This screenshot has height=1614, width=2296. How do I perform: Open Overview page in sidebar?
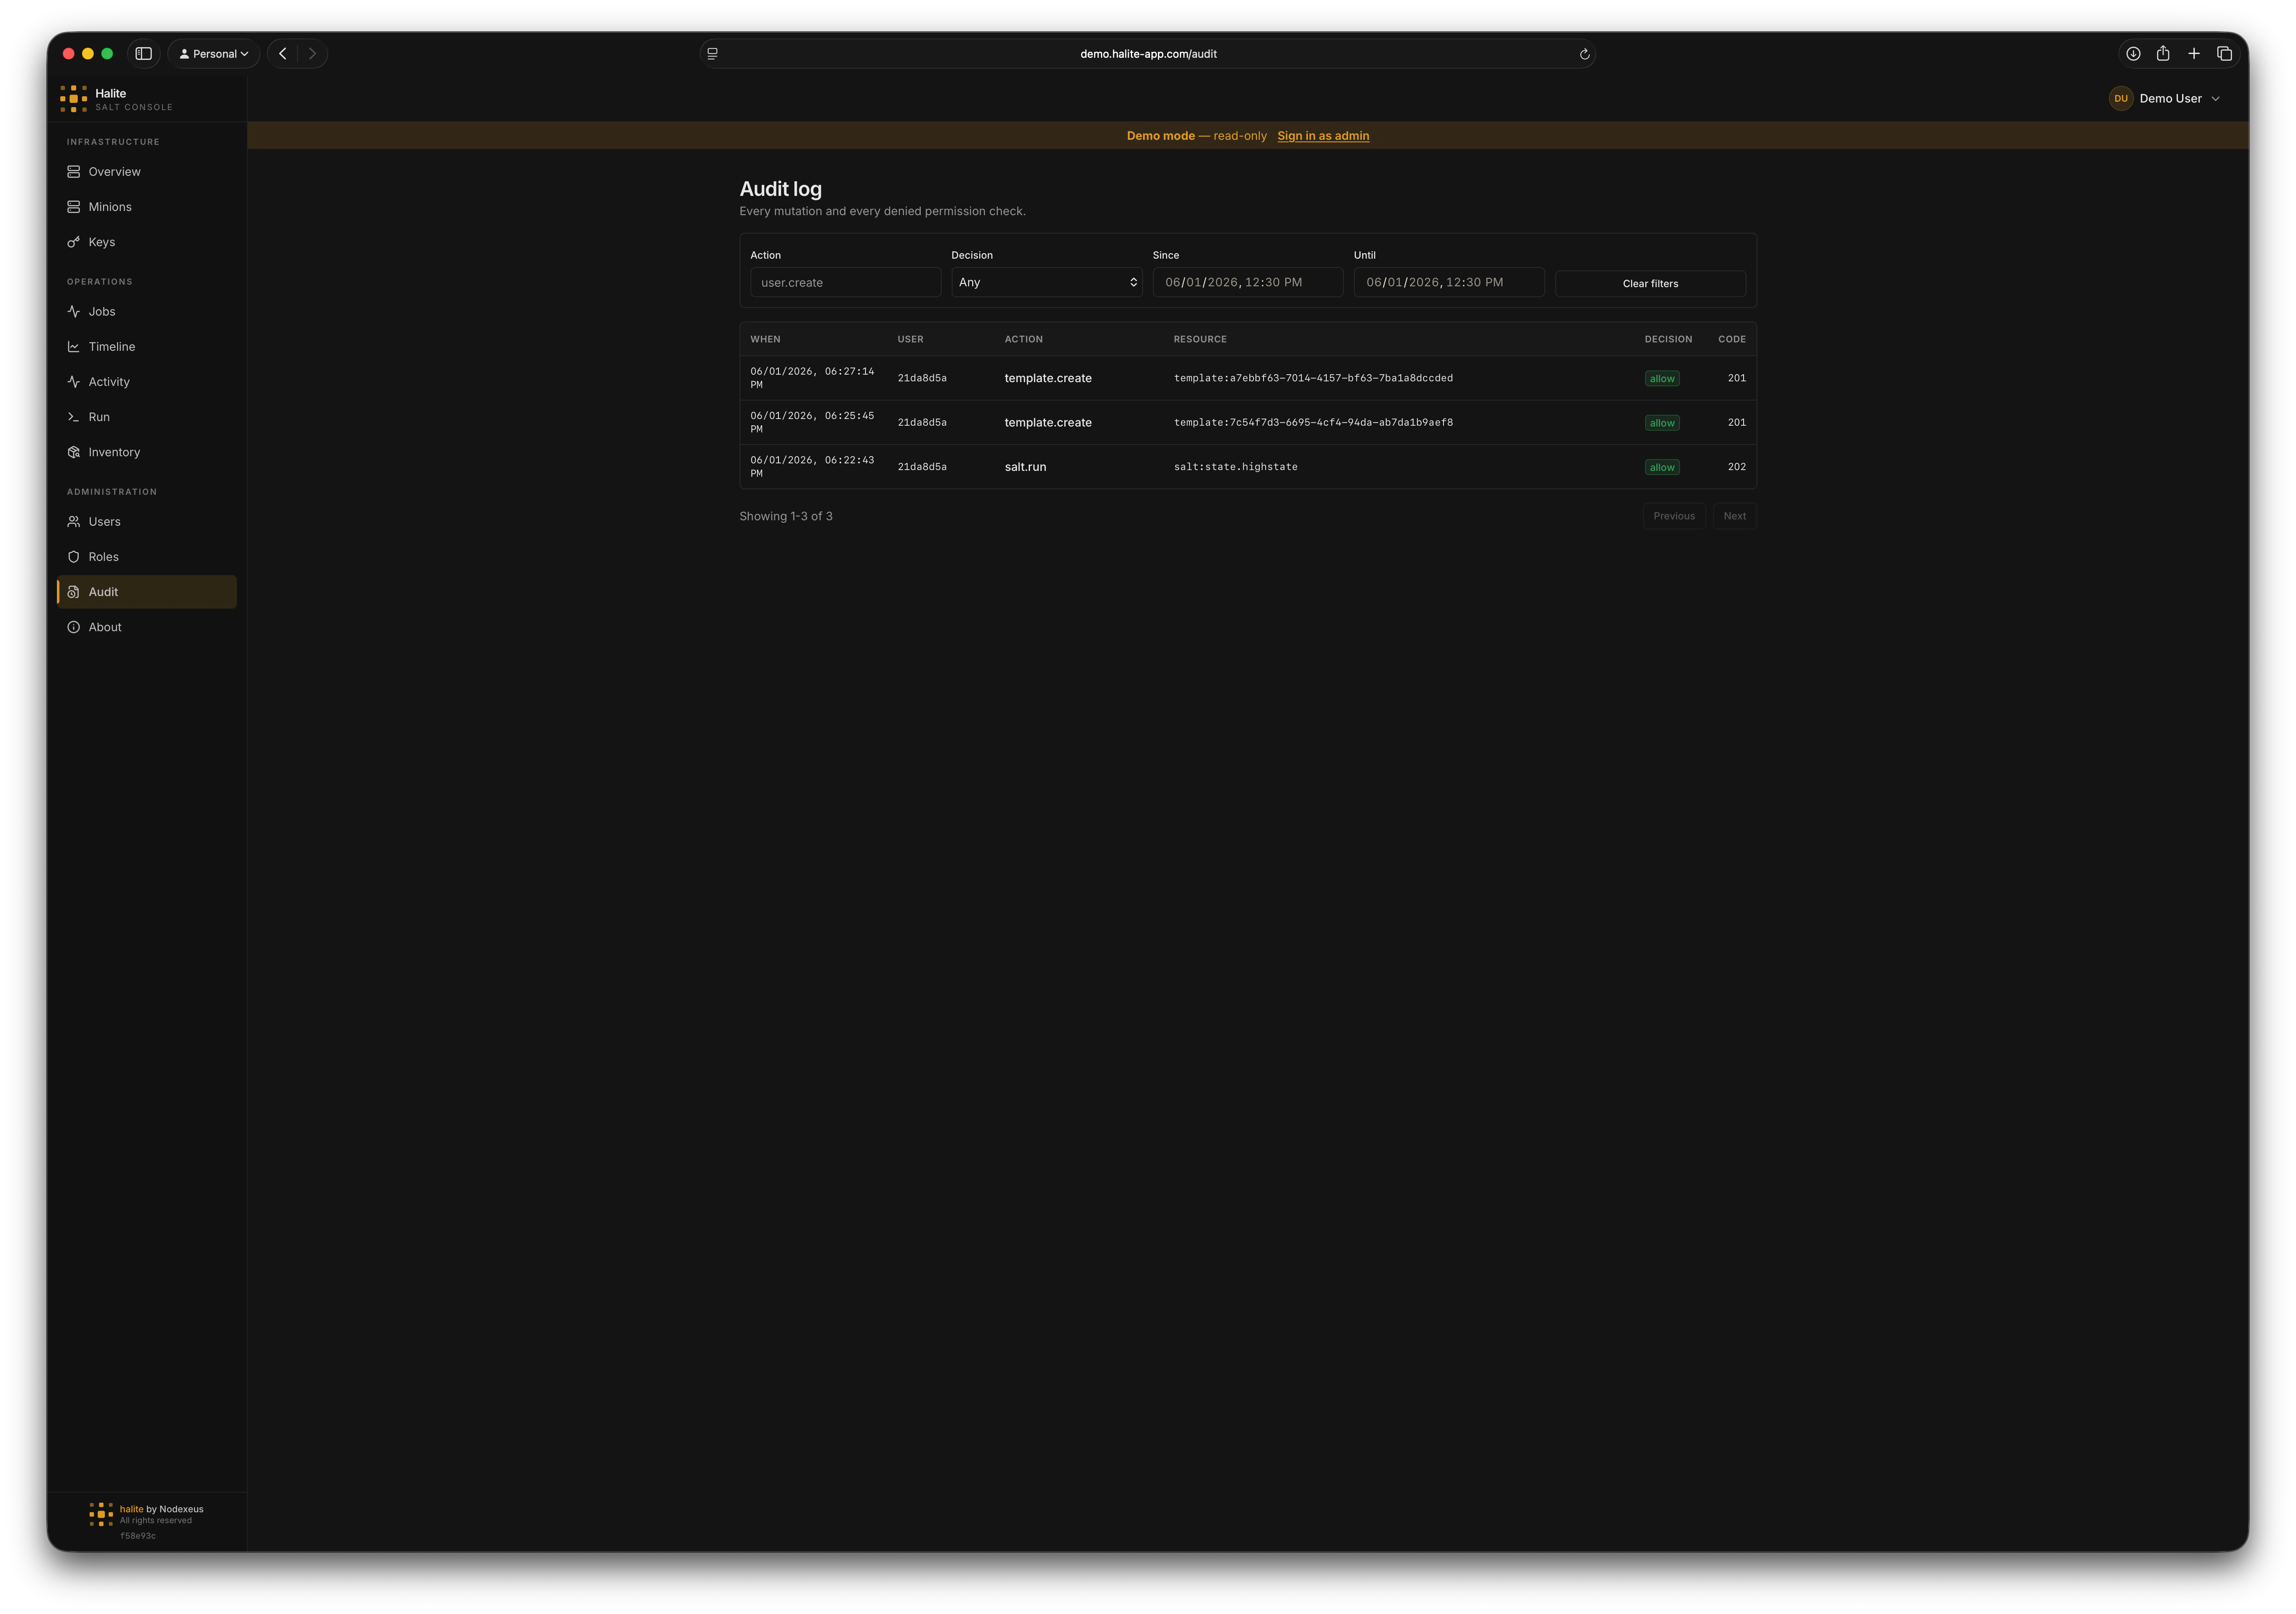[146, 172]
